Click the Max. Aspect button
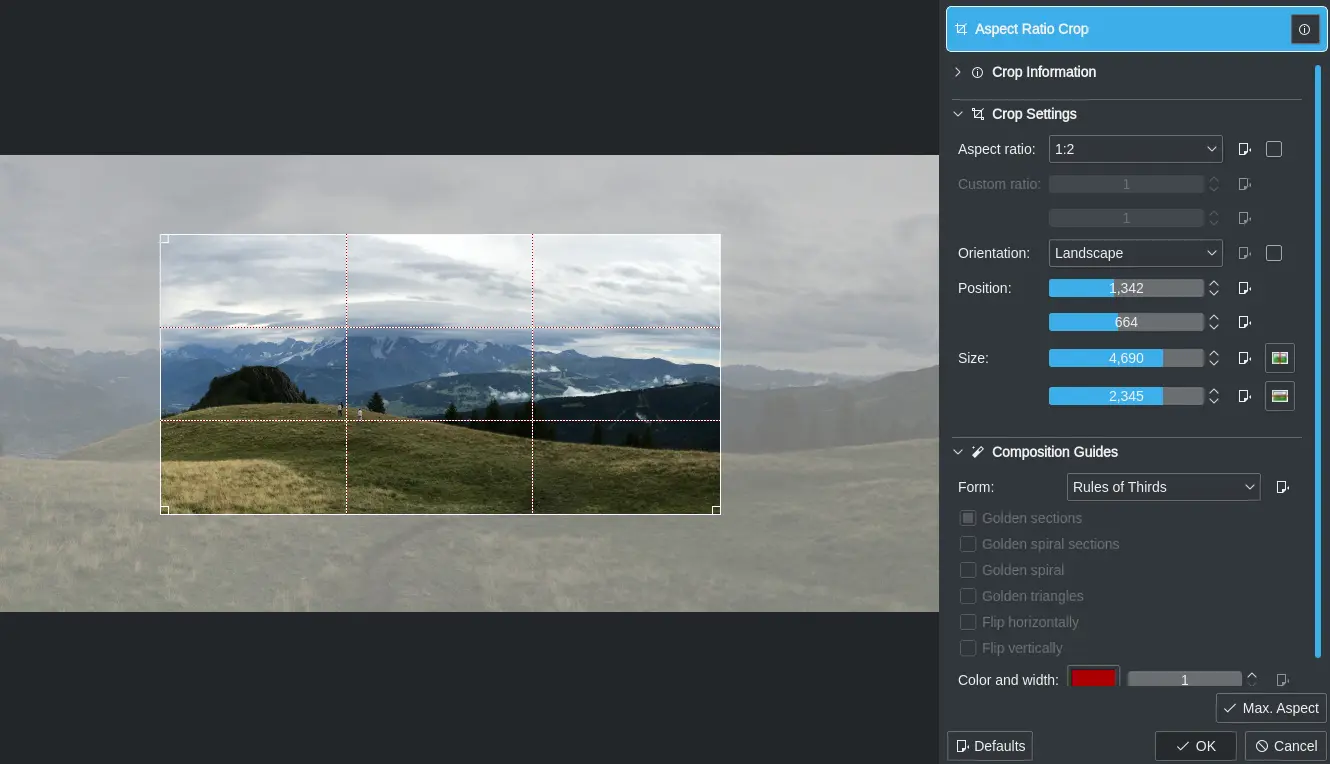The width and height of the screenshot is (1330, 764). [1271, 707]
